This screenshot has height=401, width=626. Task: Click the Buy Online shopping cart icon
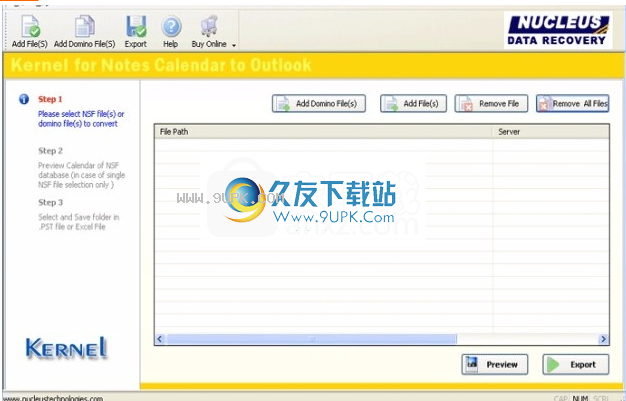[209, 27]
